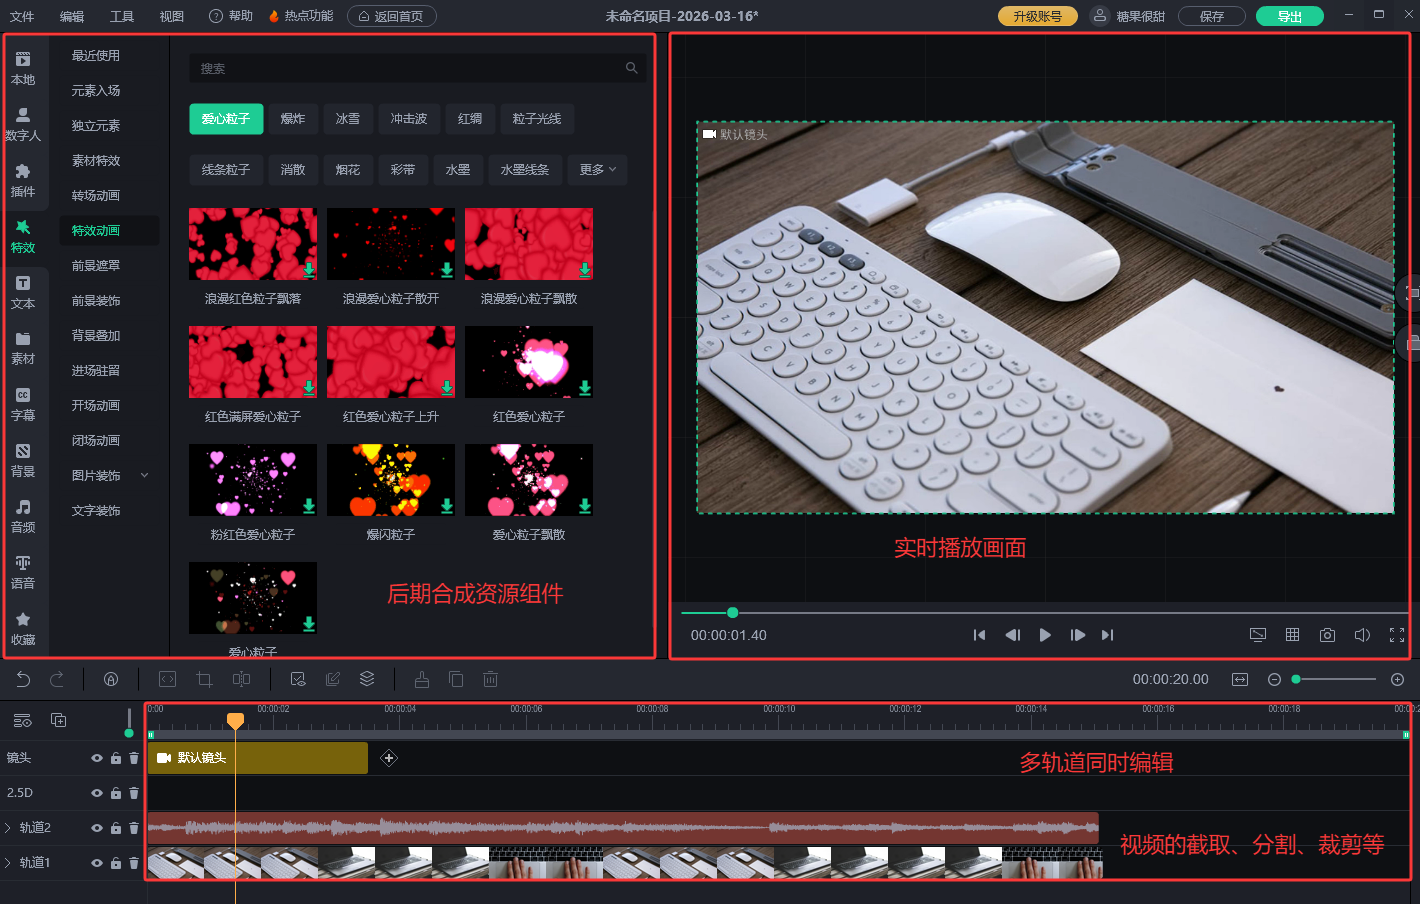Screen dimensions: 1420x904
Task: Click the timeline zoom slider handle
Action: tap(1296, 679)
